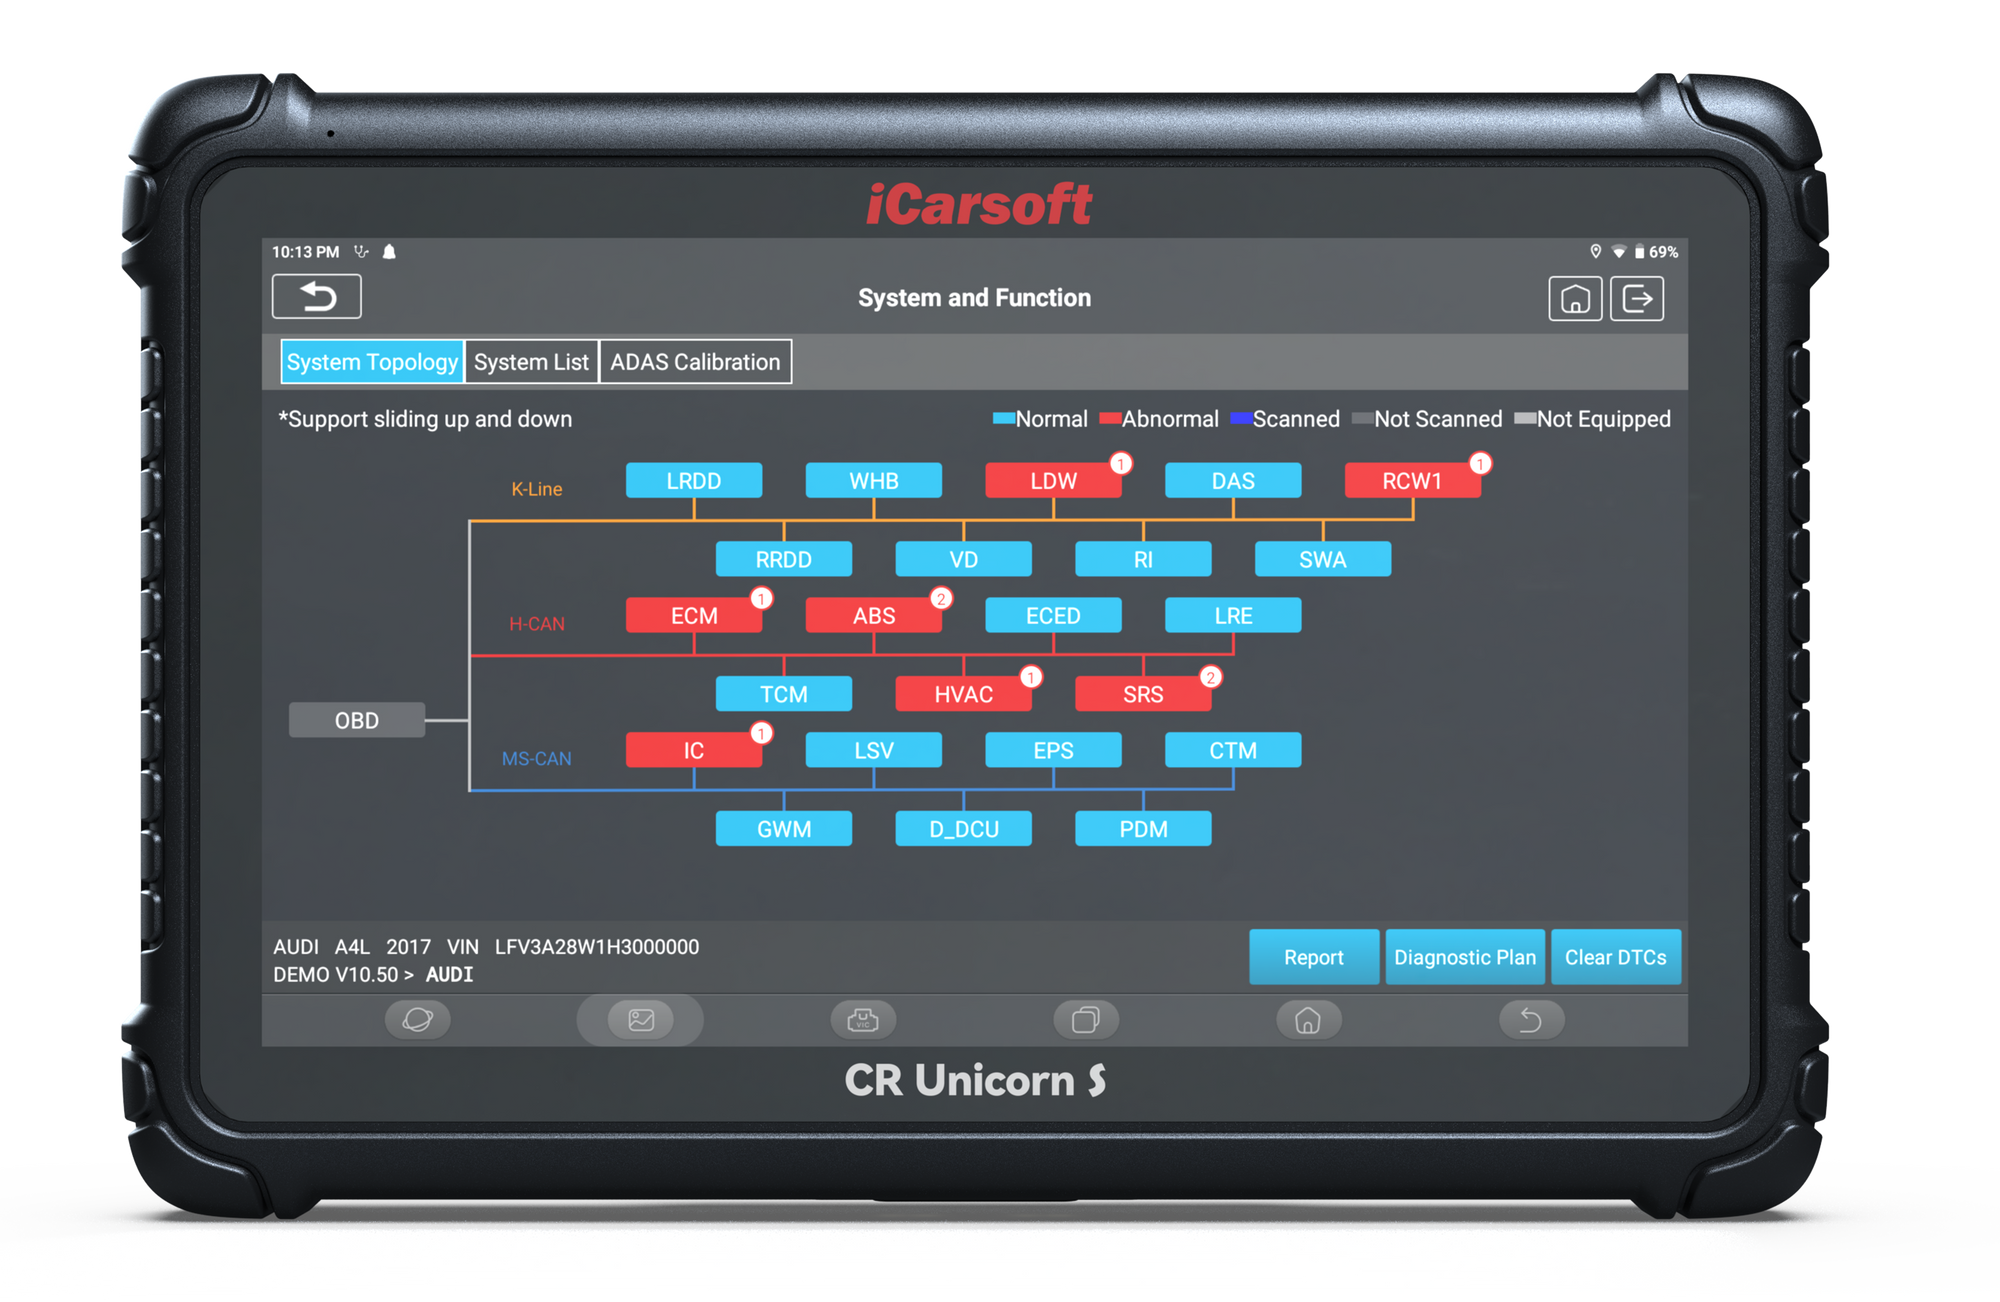The image size is (2000, 1302).
Task: Open home via the header house icon
Action: 1575,298
